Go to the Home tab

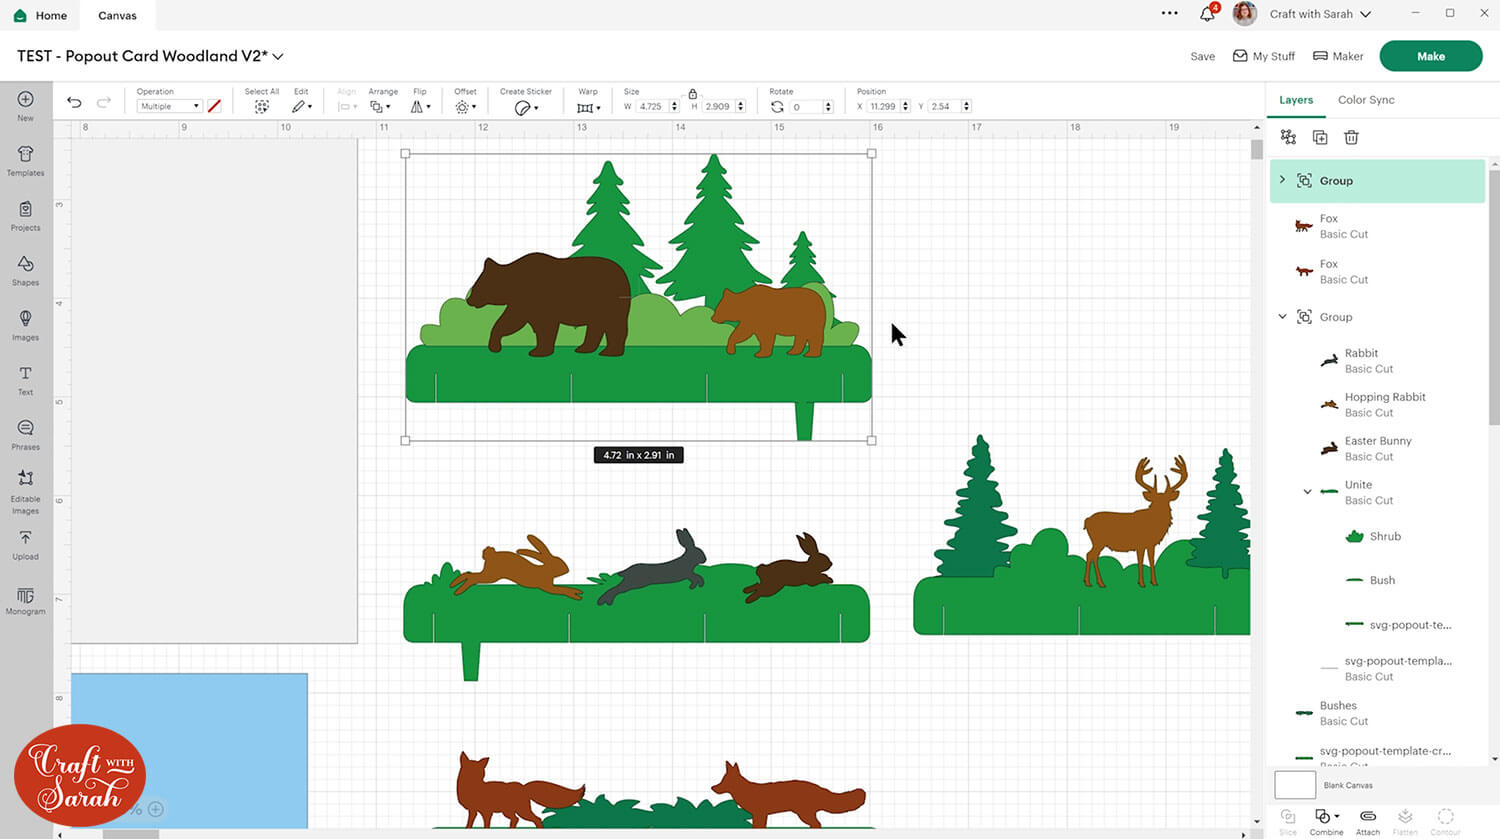point(41,15)
